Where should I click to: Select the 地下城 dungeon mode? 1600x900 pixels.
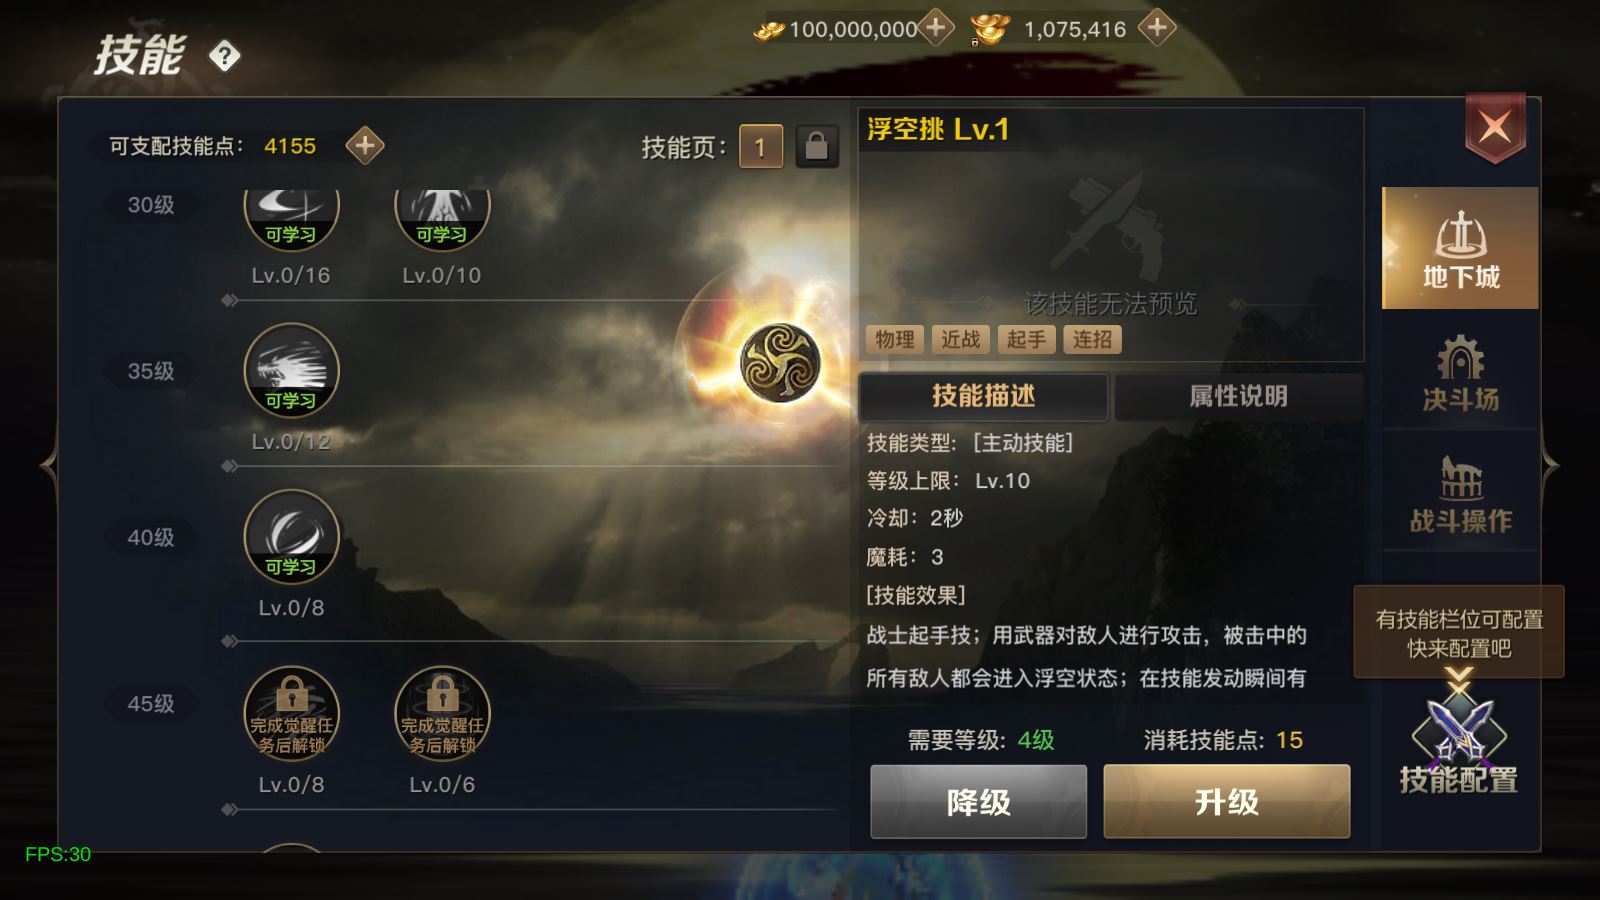pos(1460,248)
